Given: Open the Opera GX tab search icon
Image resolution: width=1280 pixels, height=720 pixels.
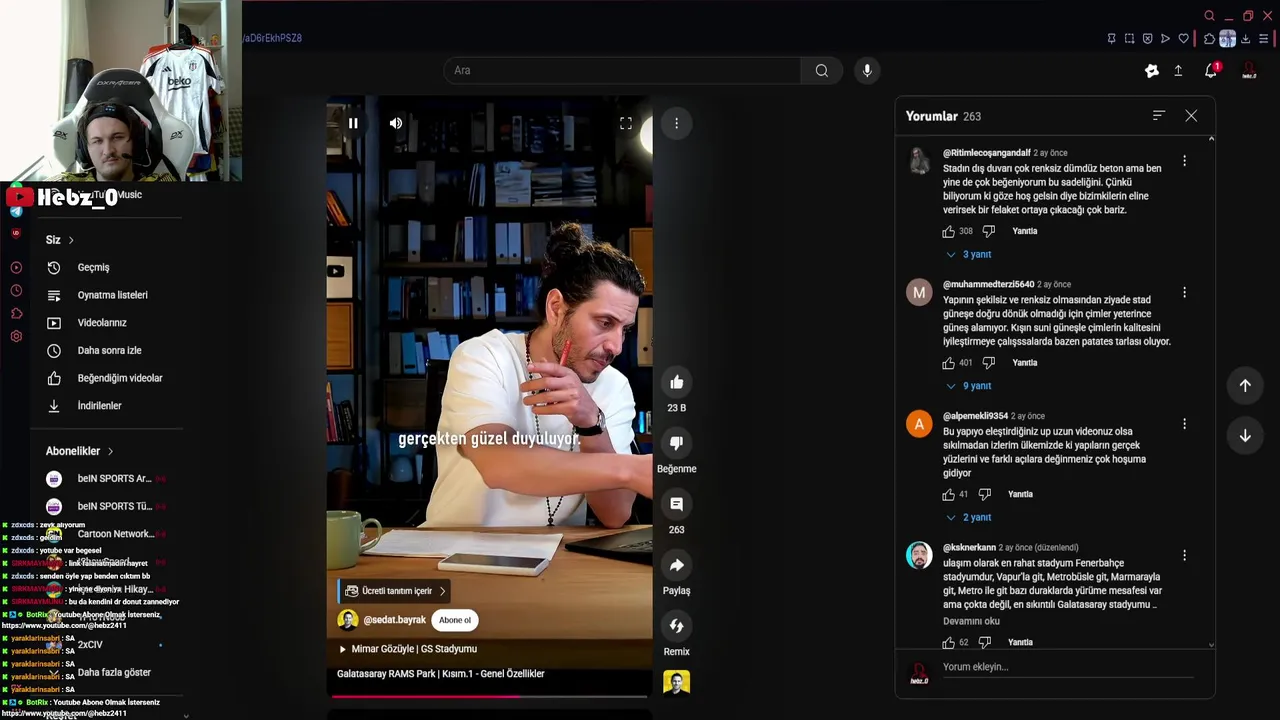Looking at the screenshot, I should coord(1209,16).
